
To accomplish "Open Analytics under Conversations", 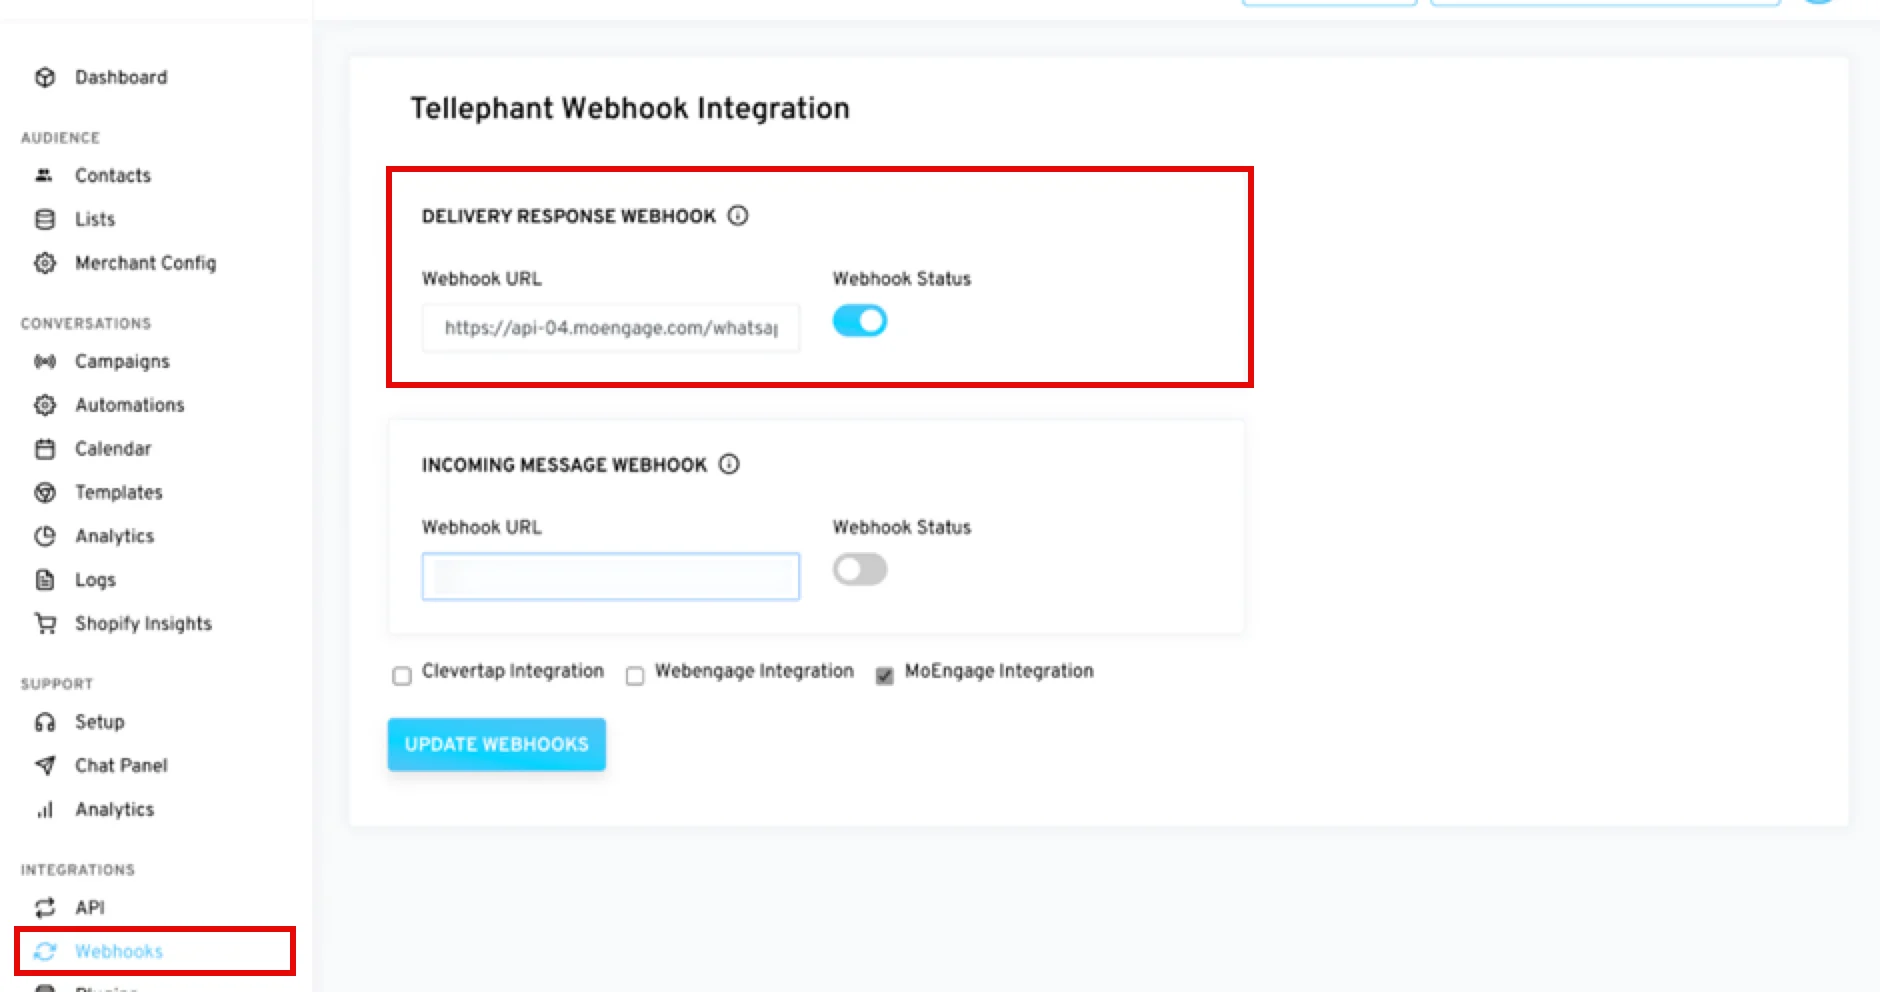I will click(115, 536).
